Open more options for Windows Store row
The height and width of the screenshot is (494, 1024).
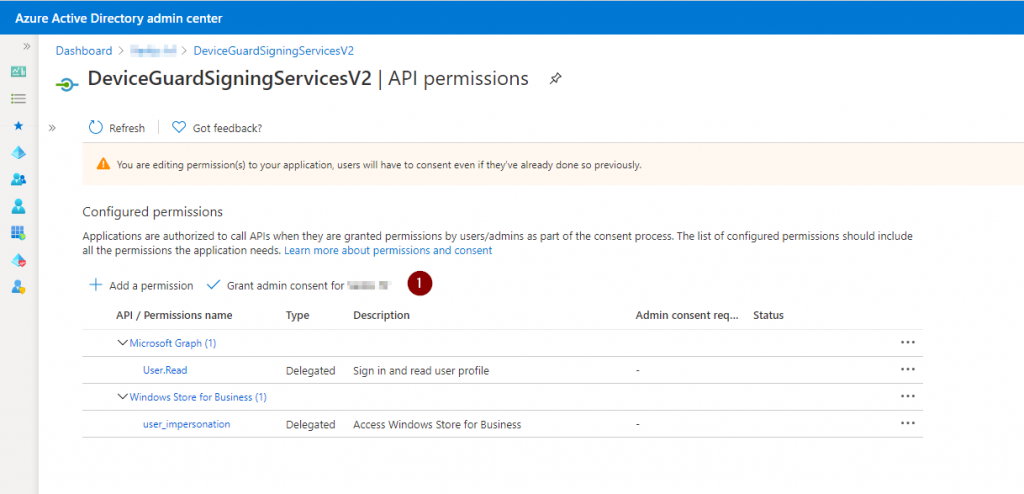[908, 396]
